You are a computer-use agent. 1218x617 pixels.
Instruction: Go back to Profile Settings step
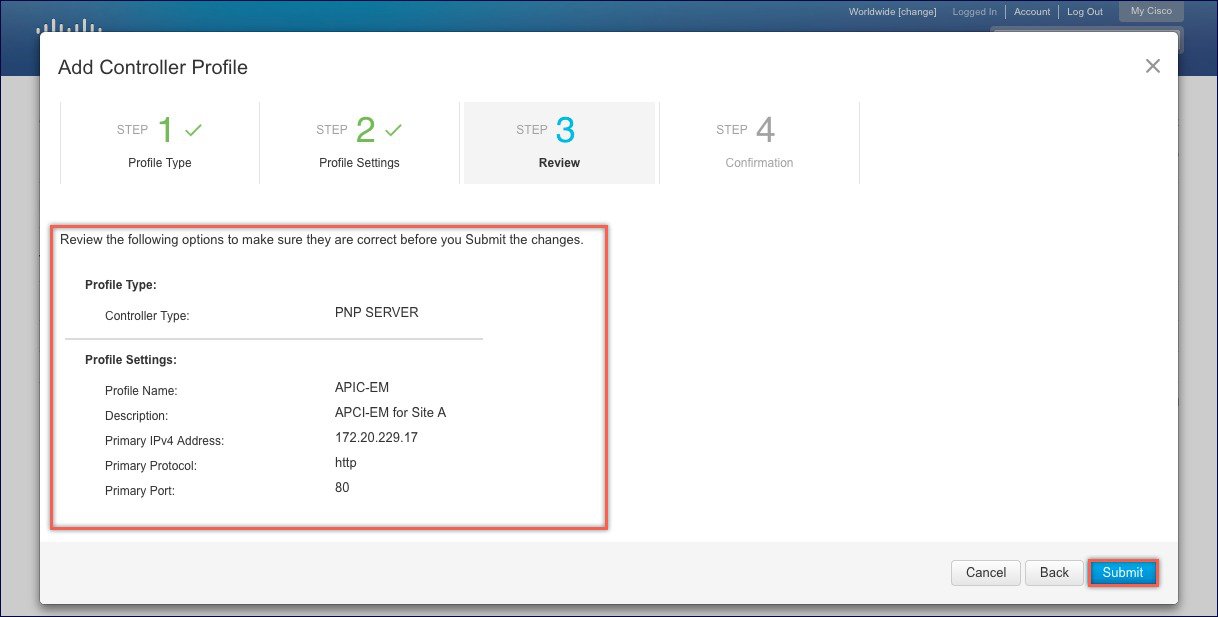click(x=1054, y=573)
